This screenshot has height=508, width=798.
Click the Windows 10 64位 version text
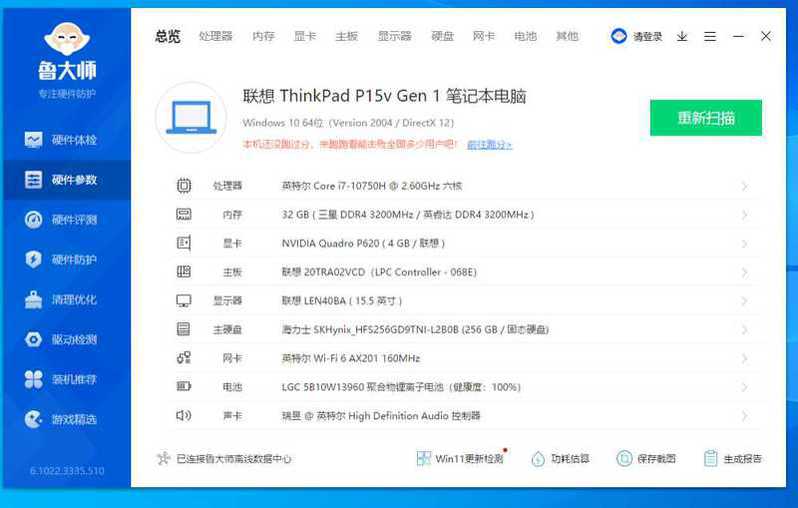tap(348, 123)
